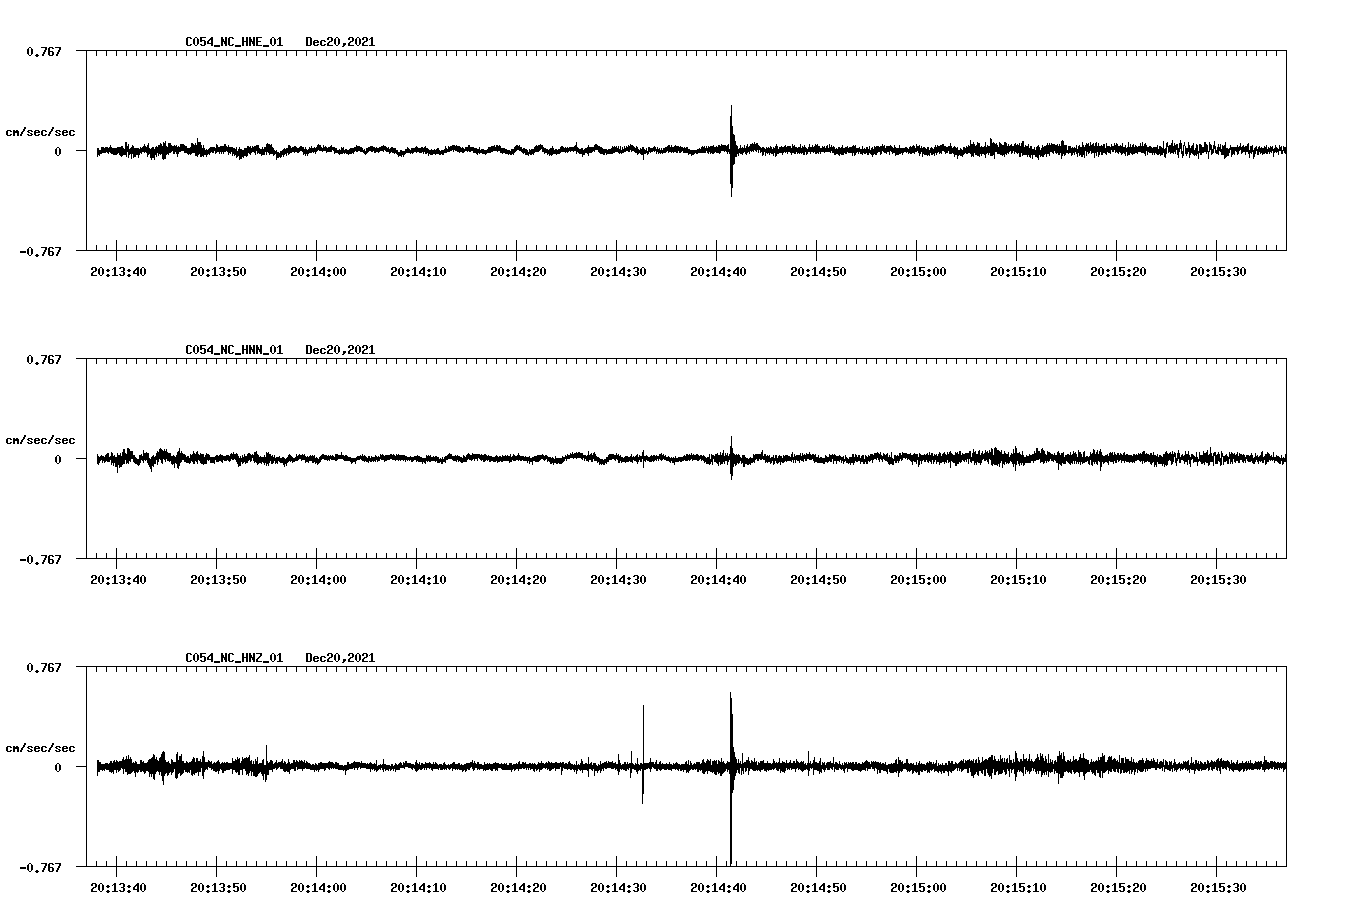Click the C054_NC_HNE_01 channel title
The image size is (1358, 924).
(234, 42)
